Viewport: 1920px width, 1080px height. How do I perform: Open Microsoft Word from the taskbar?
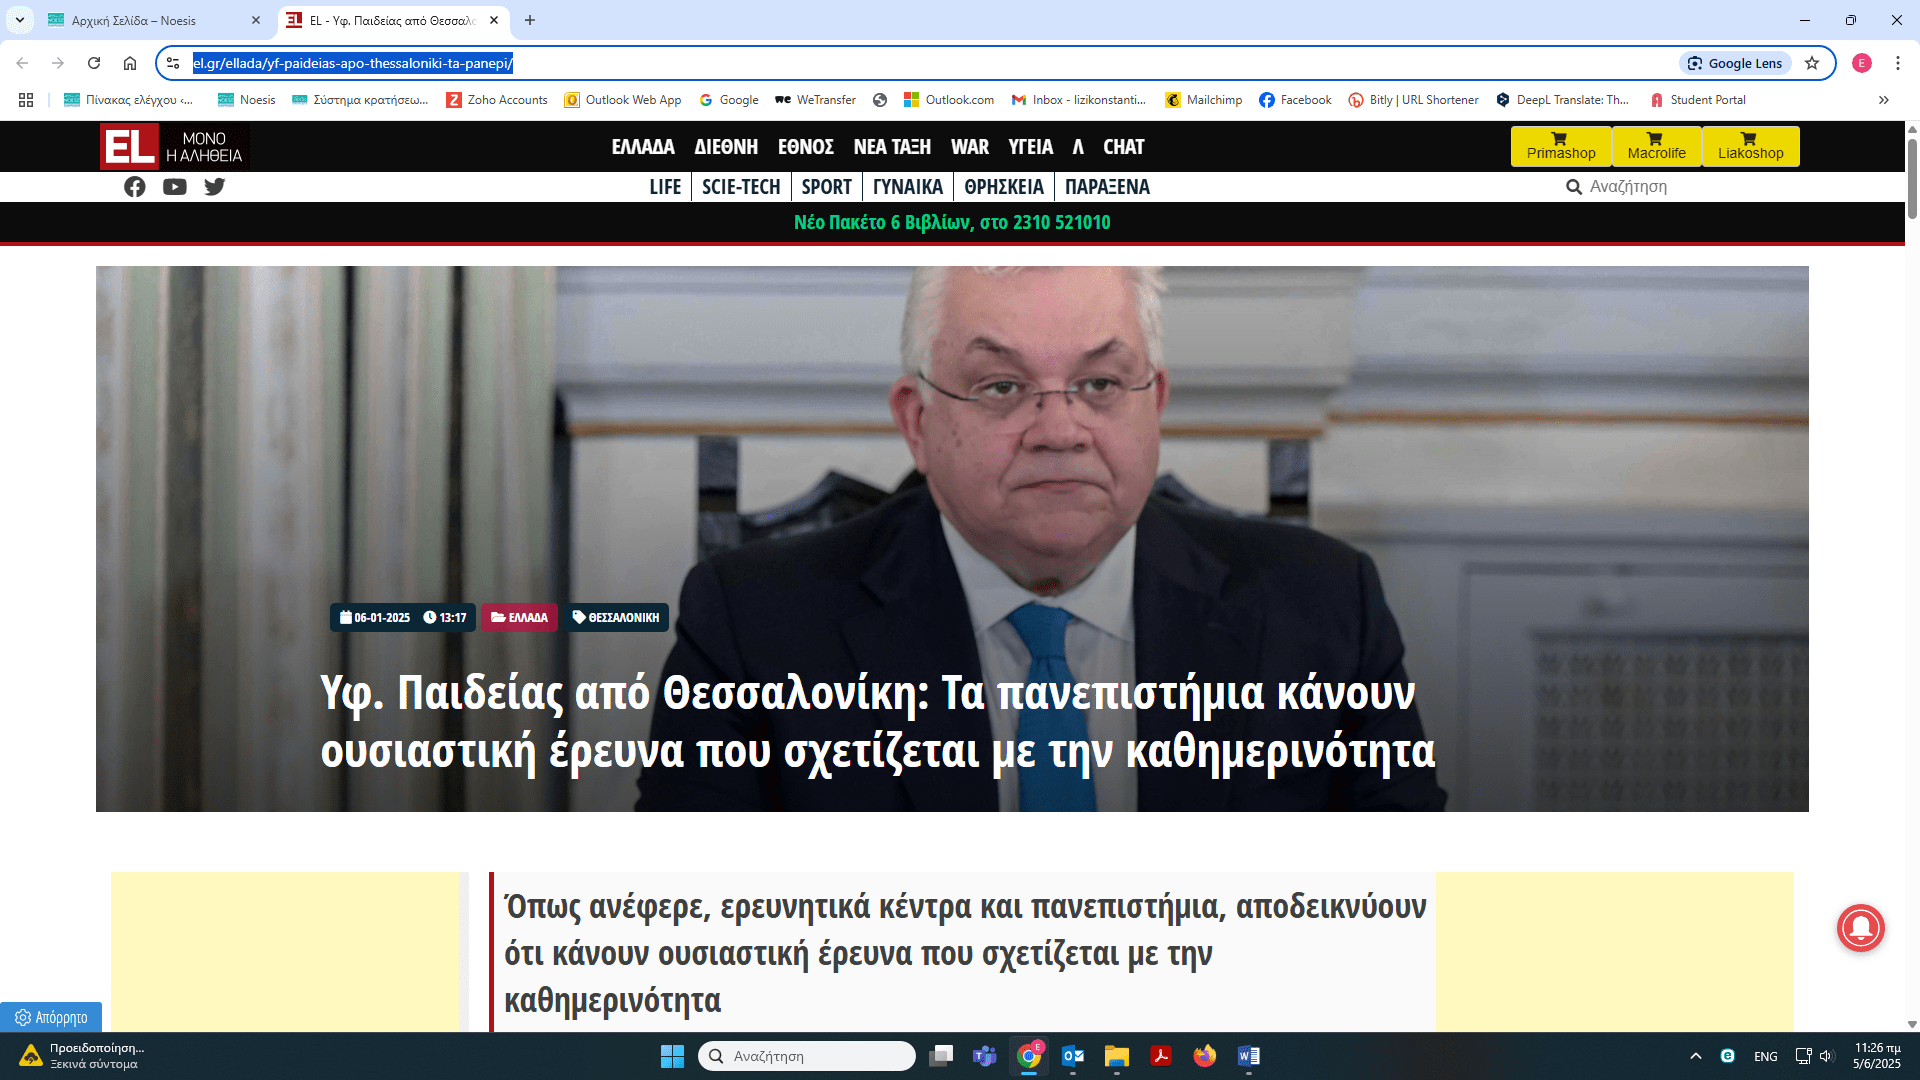[1248, 1056]
